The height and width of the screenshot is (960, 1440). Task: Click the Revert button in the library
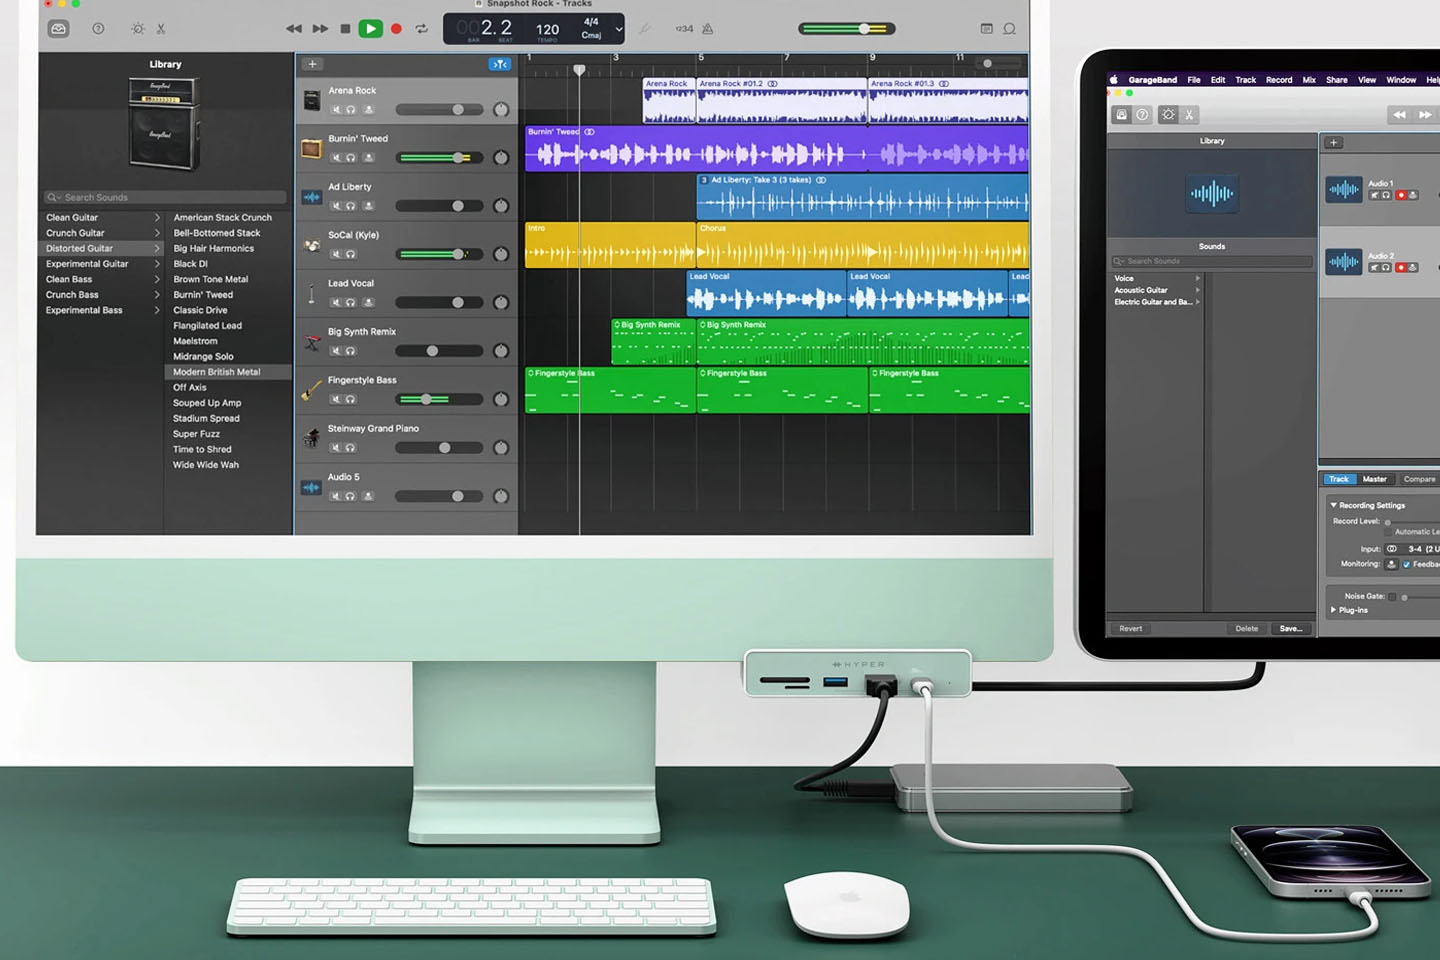tap(1130, 629)
